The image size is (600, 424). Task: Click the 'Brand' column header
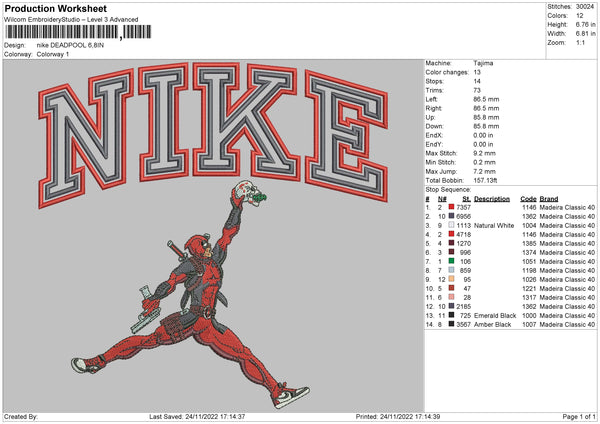coord(549,199)
